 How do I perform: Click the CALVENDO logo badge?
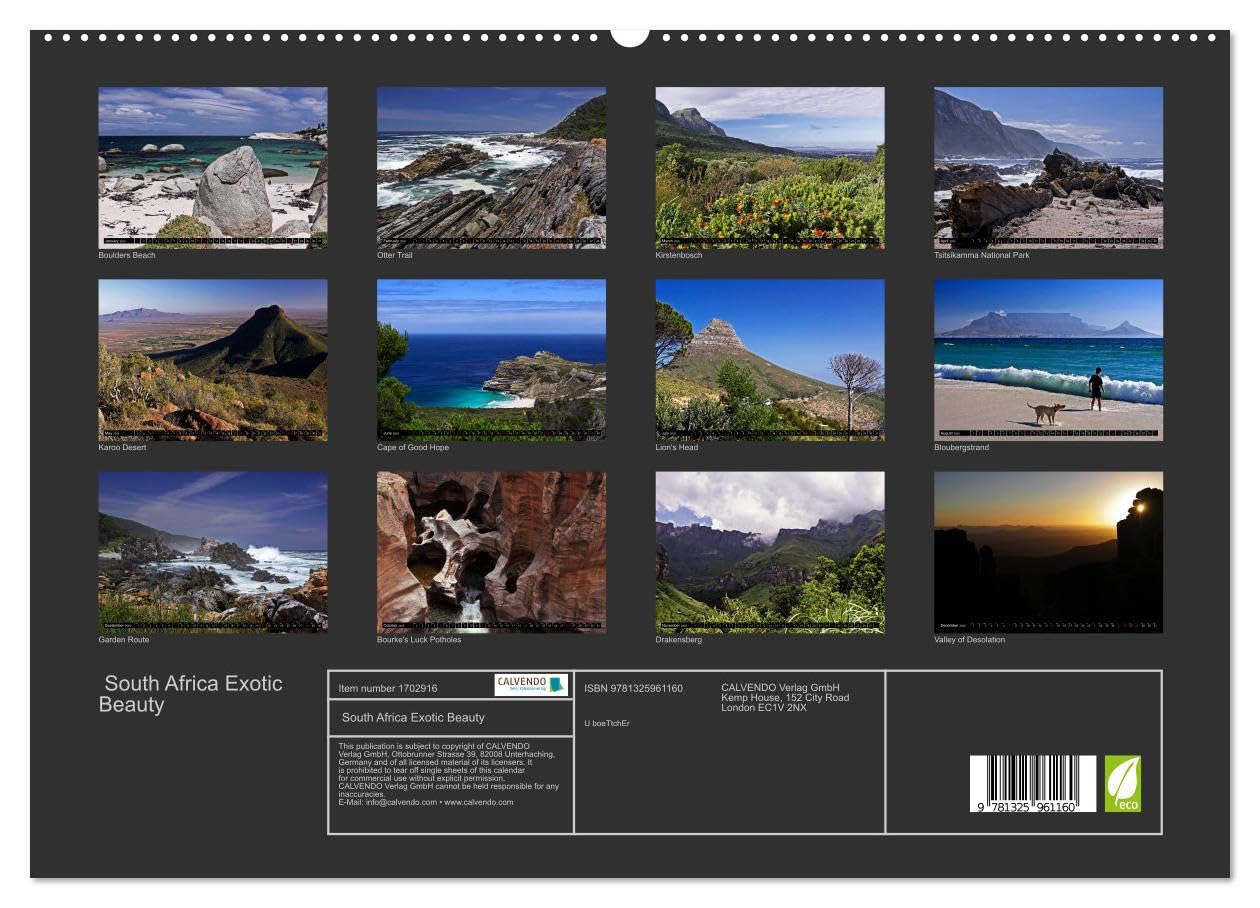(x=531, y=685)
